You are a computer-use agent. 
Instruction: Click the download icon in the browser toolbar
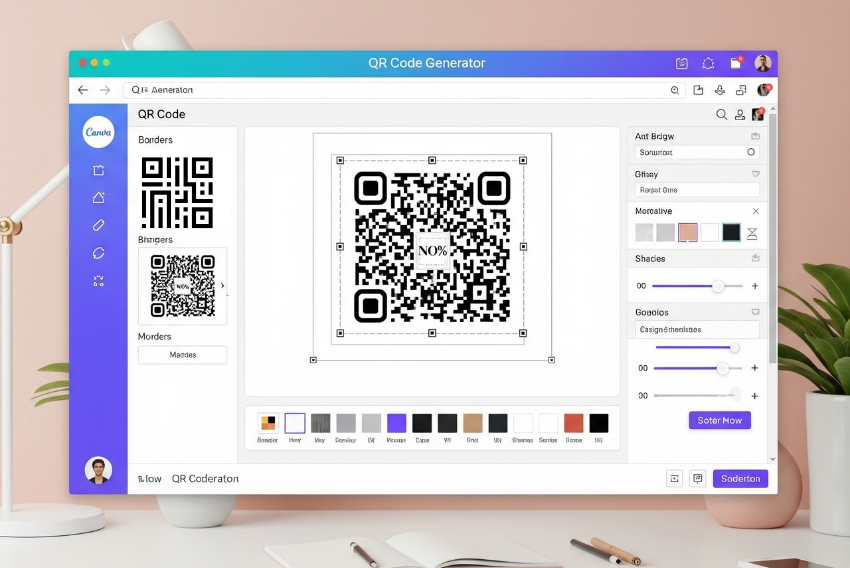pyautogui.click(x=720, y=90)
